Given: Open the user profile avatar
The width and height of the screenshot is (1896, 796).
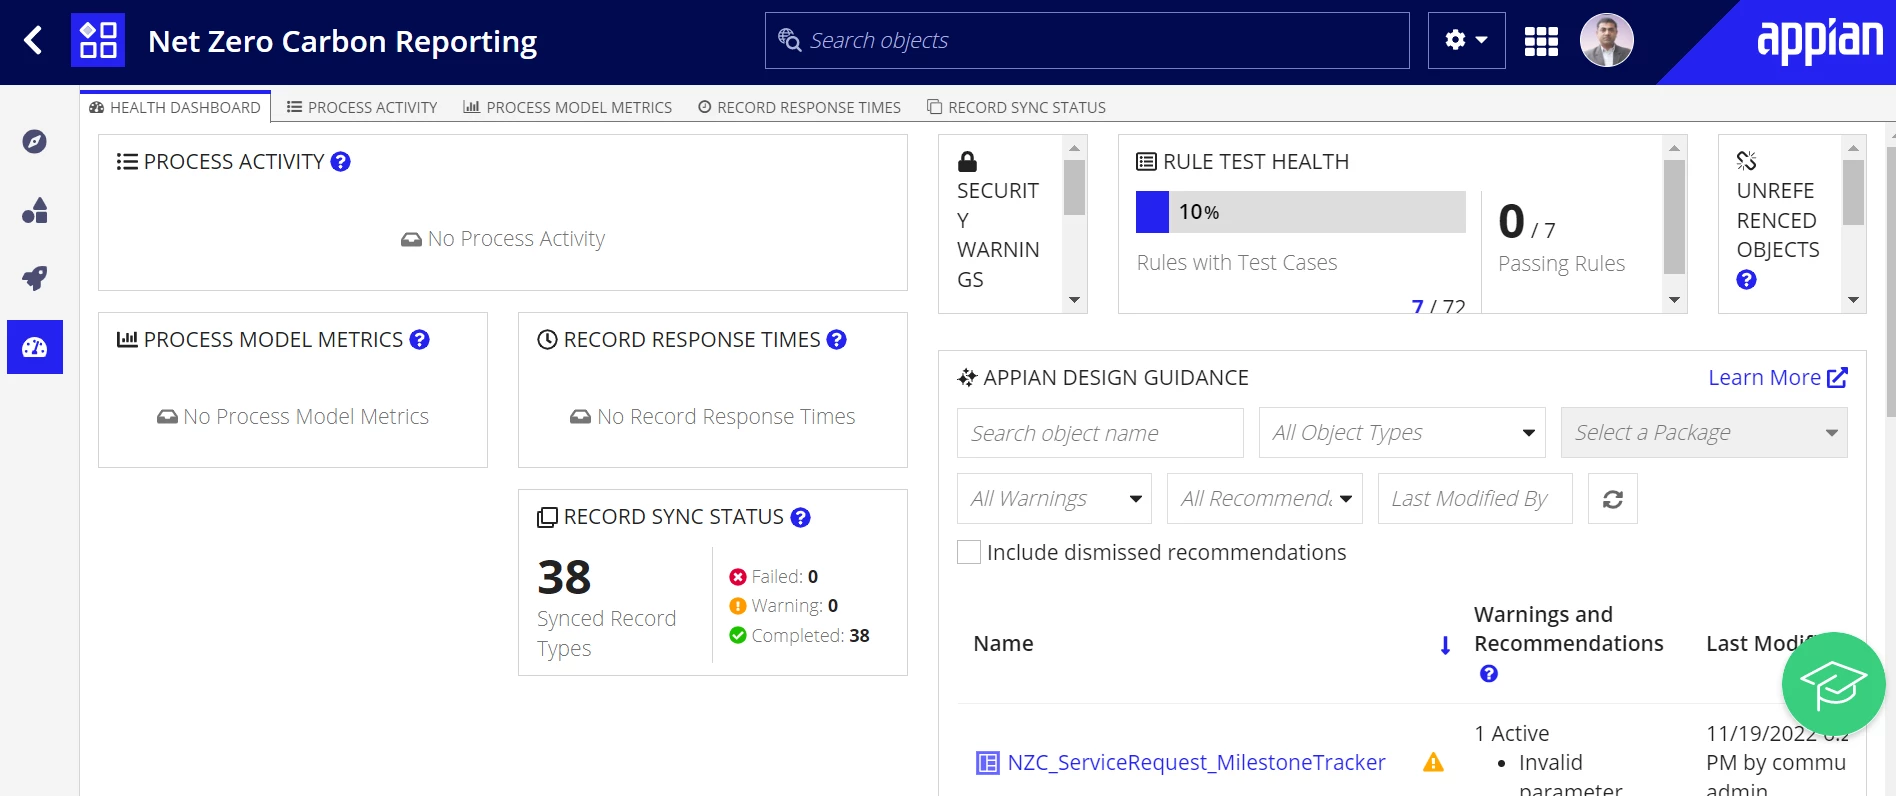Looking at the screenshot, I should pyautogui.click(x=1607, y=41).
